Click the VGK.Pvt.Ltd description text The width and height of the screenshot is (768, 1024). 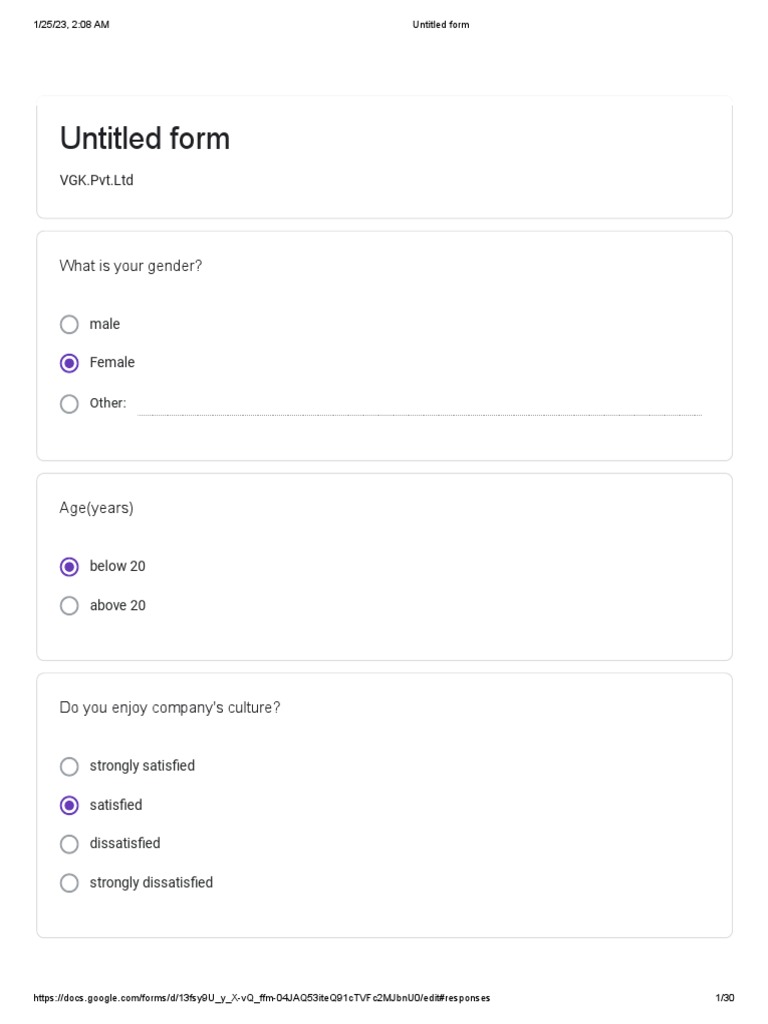(x=97, y=181)
